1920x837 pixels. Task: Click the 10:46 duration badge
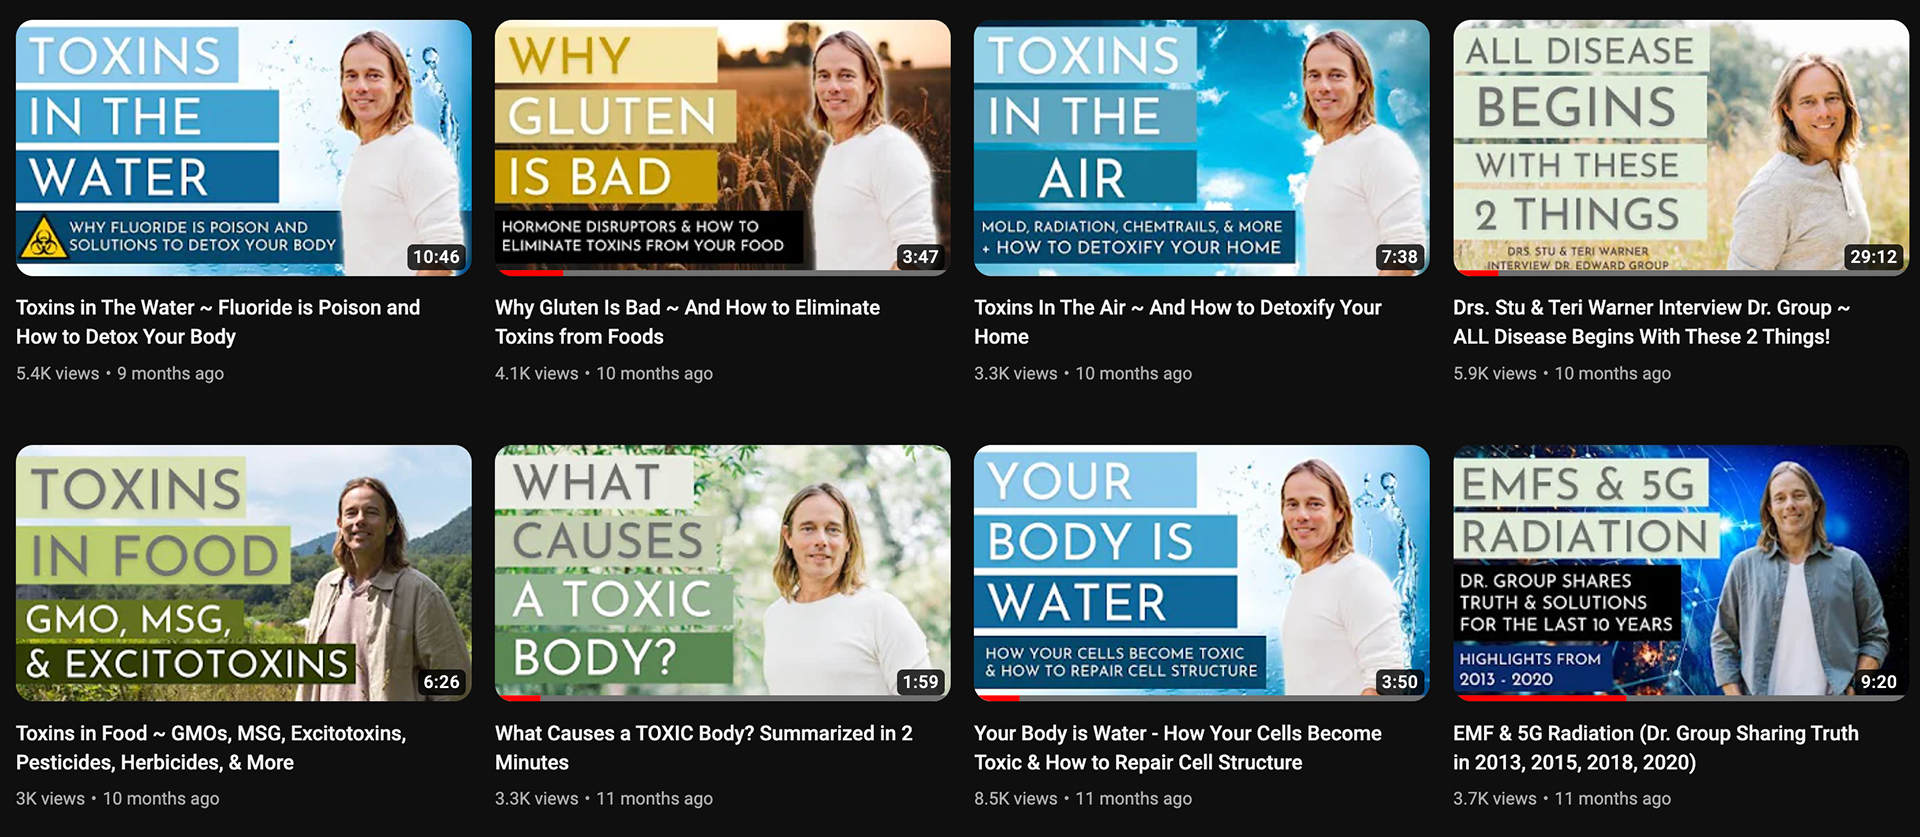[x=436, y=257]
